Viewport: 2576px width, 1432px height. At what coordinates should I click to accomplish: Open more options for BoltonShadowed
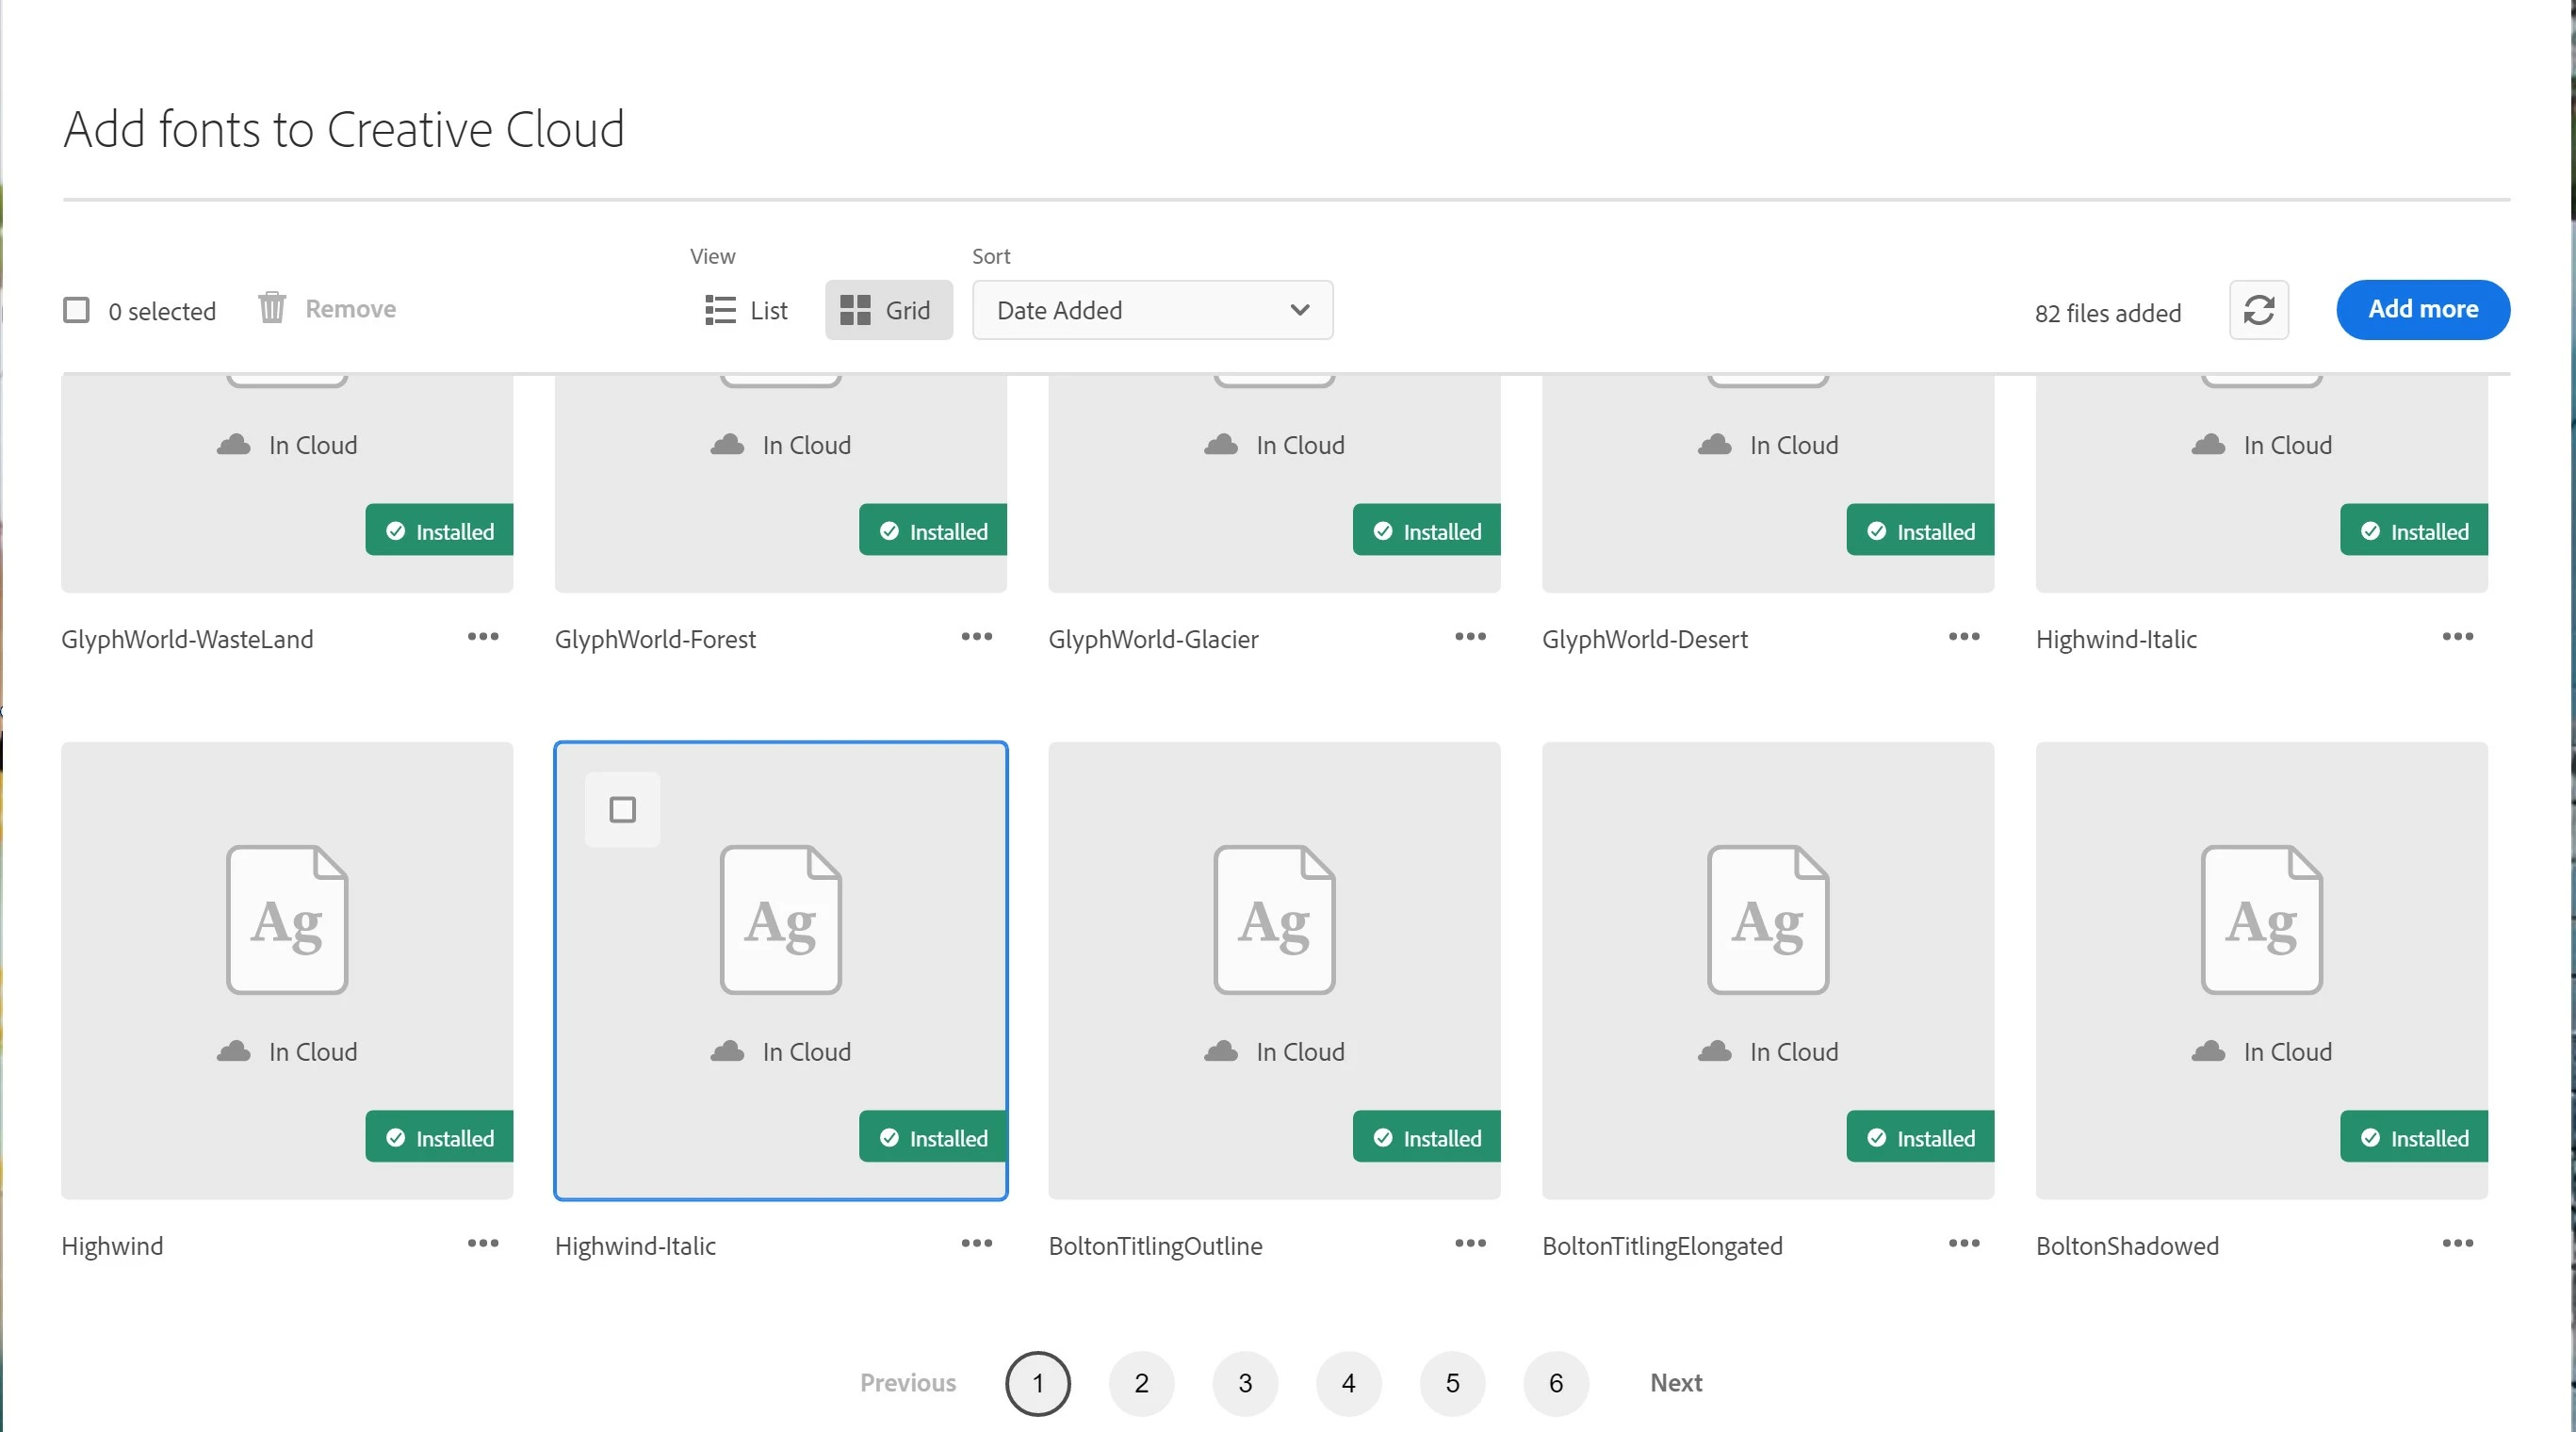[x=2457, y=1243]
